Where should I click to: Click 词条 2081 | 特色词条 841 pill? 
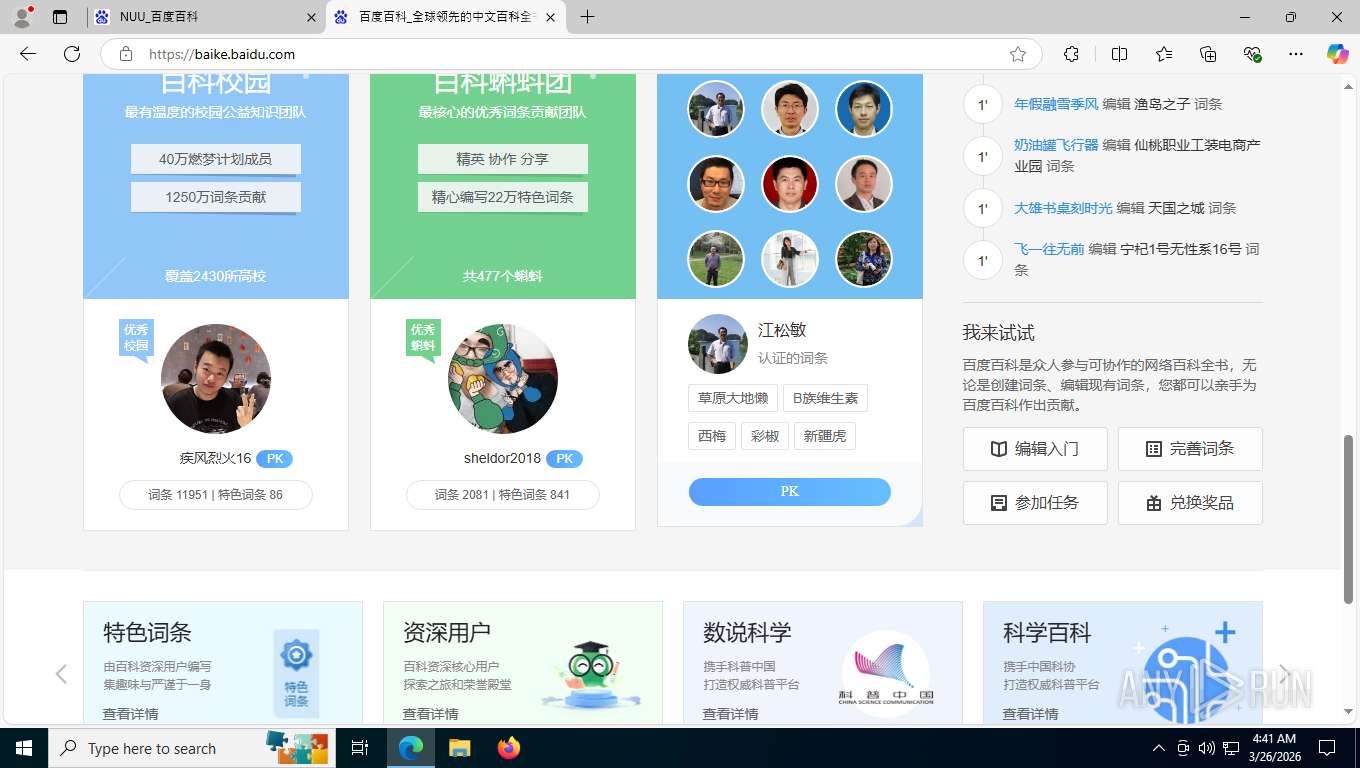pos(502,495)
